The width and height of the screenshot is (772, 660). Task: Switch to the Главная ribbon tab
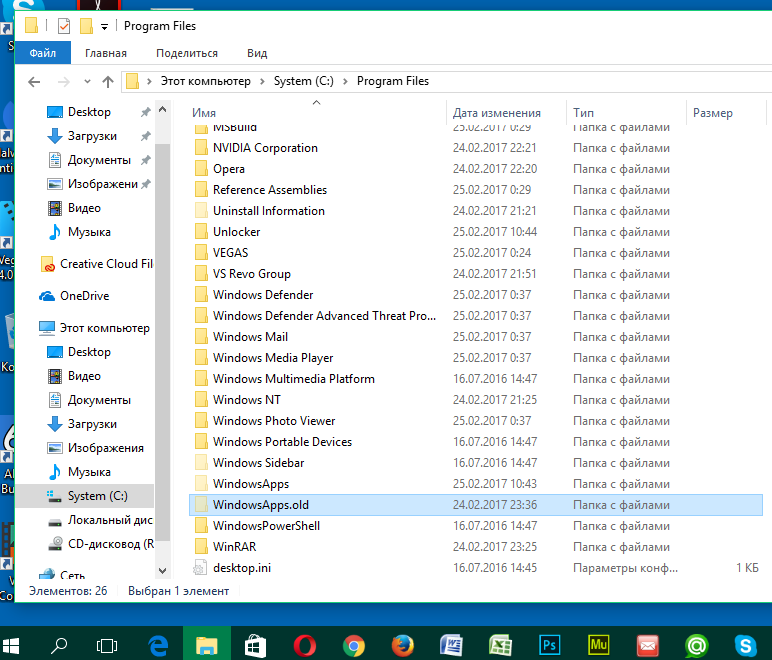[106, 53]
